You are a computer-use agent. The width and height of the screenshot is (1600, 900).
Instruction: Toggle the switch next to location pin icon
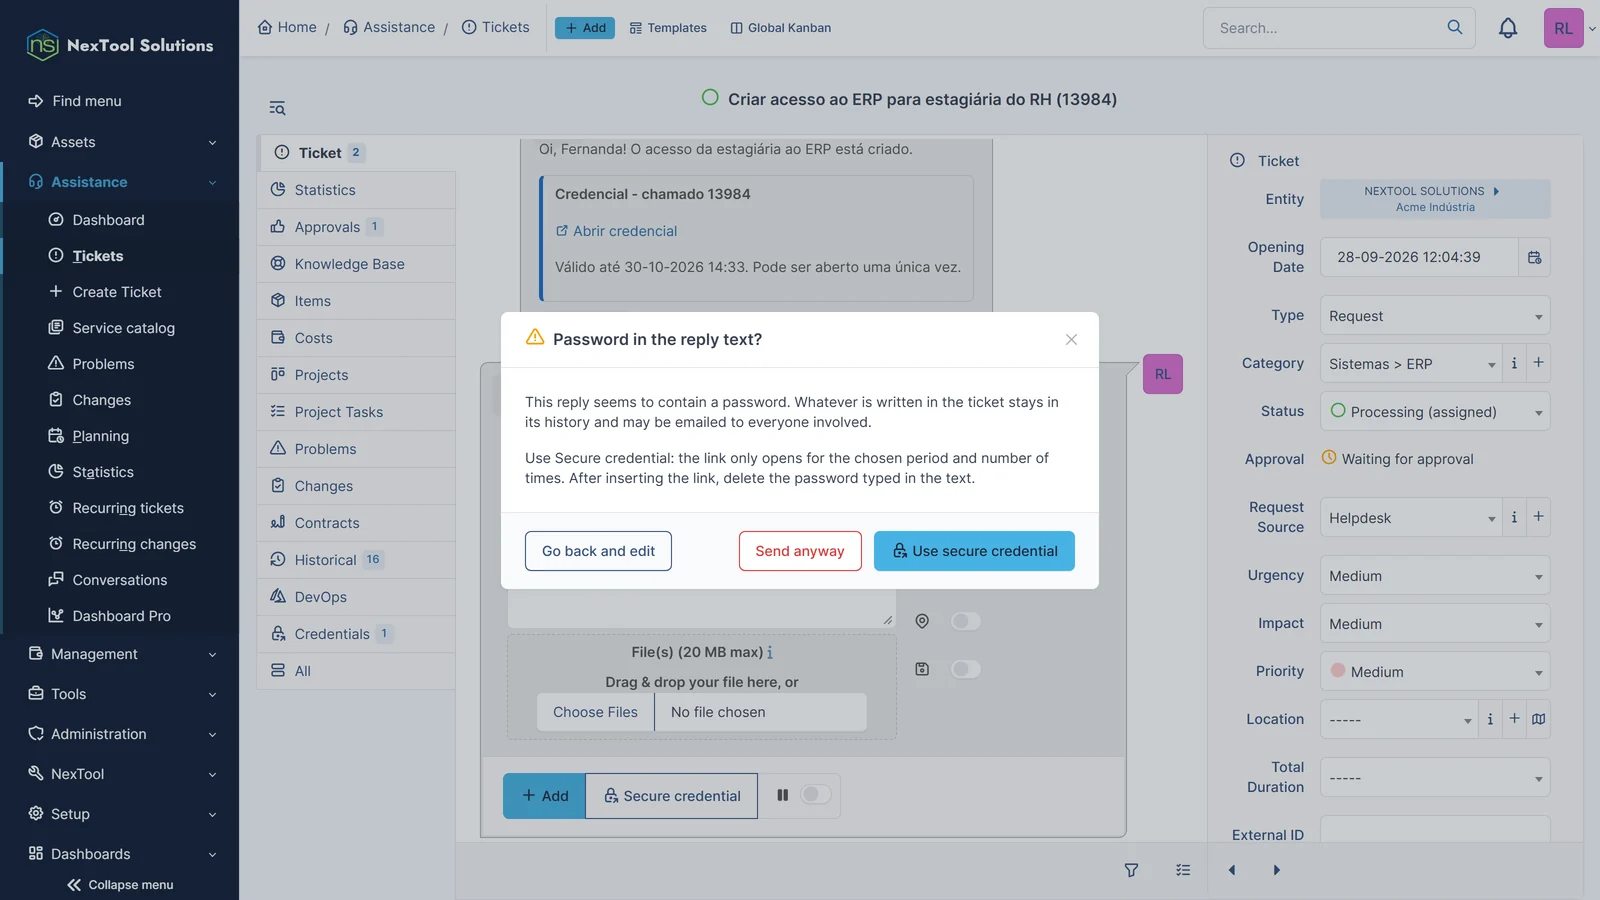965,621
